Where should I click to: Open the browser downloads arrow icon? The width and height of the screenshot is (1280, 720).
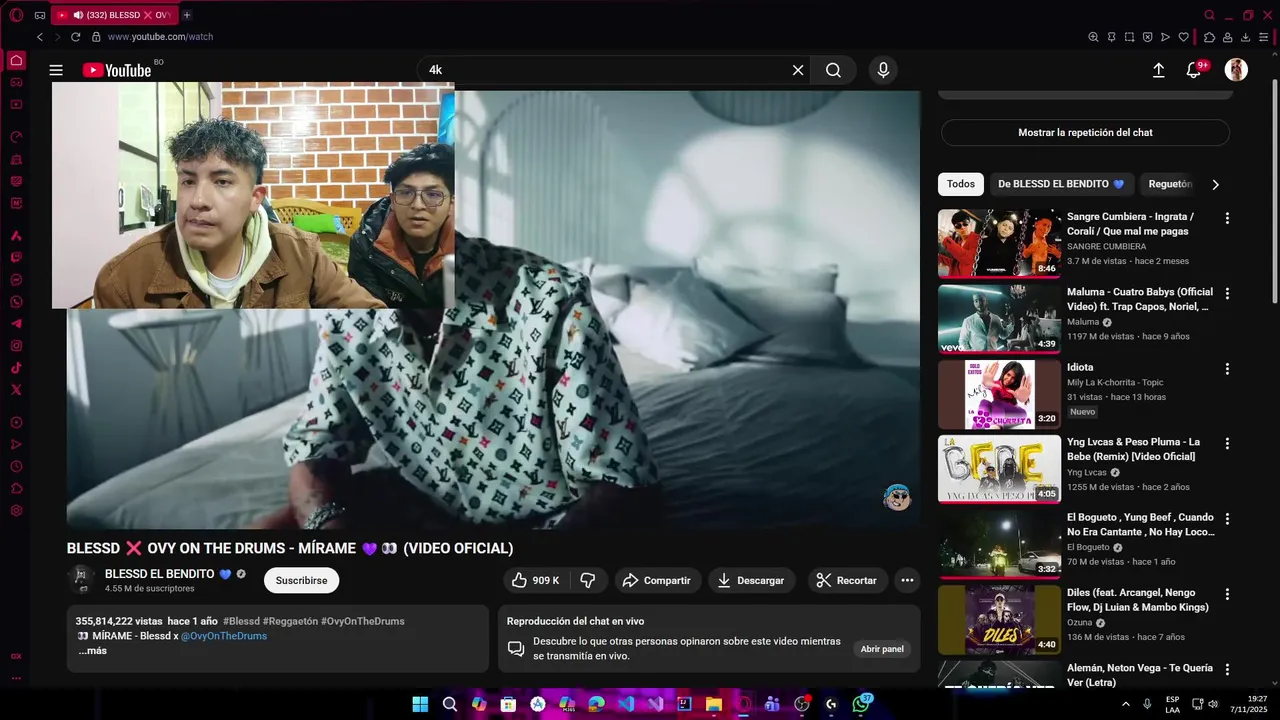[x=1245, y=37]
